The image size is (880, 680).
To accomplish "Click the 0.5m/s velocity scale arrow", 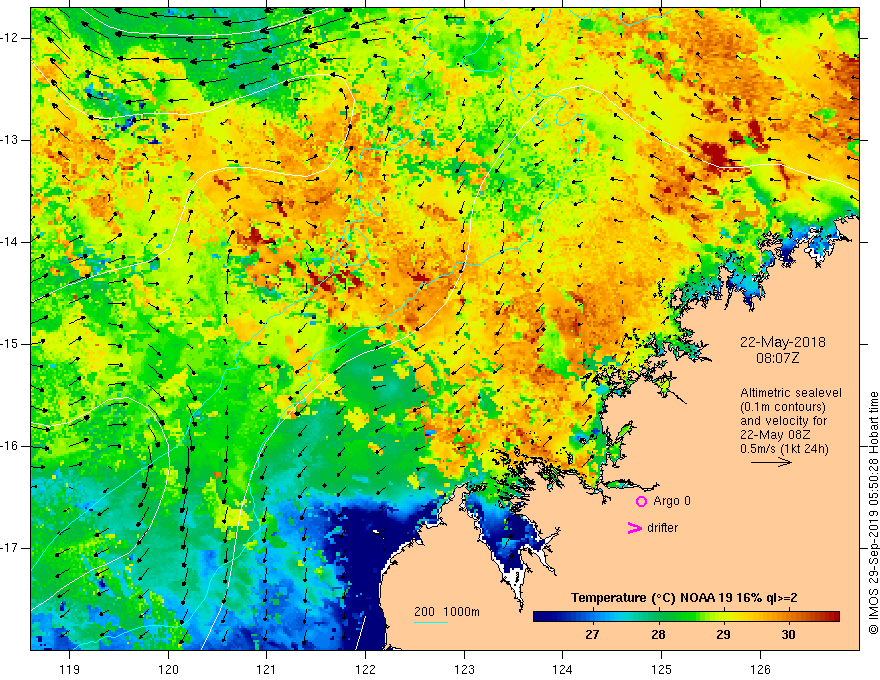I will (x=771, y=462).
